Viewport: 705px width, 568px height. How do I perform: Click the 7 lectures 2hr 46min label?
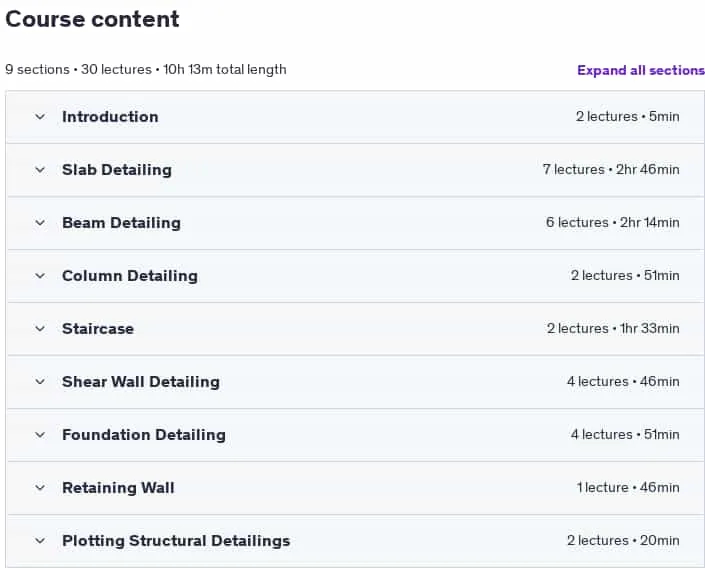[611, 170]
